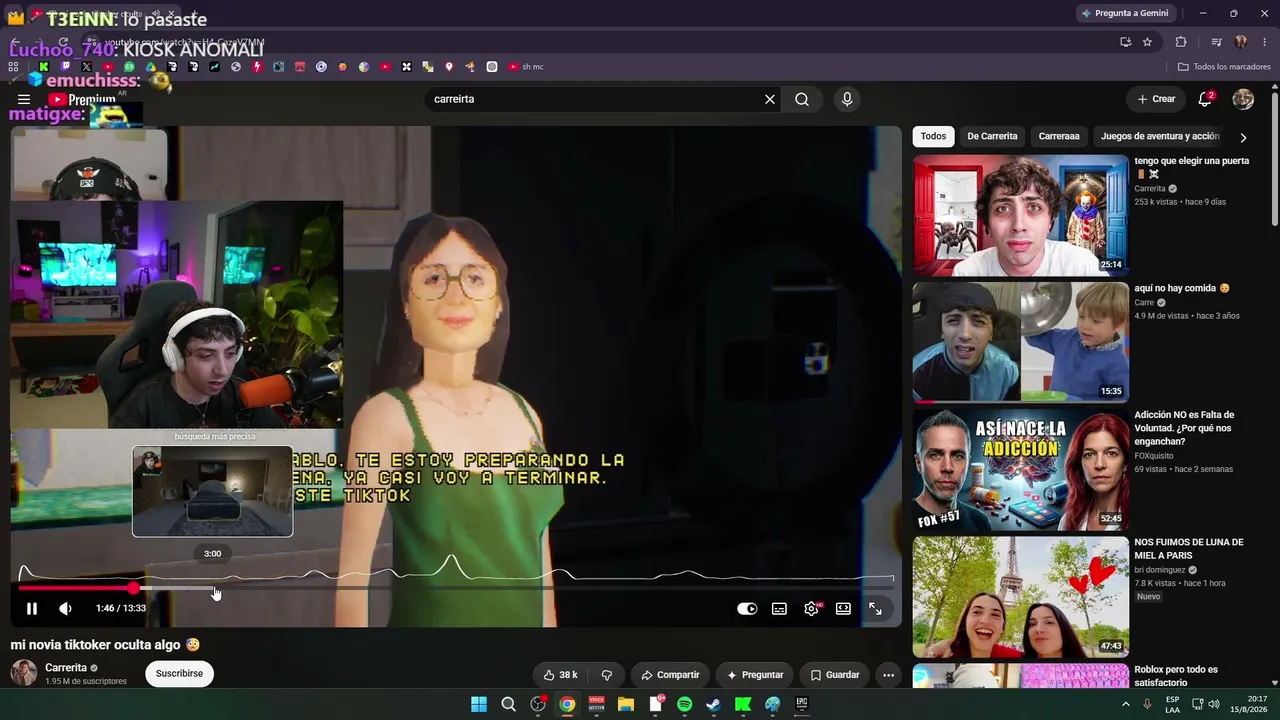Enter fullscreen video mode

(875, 608)
